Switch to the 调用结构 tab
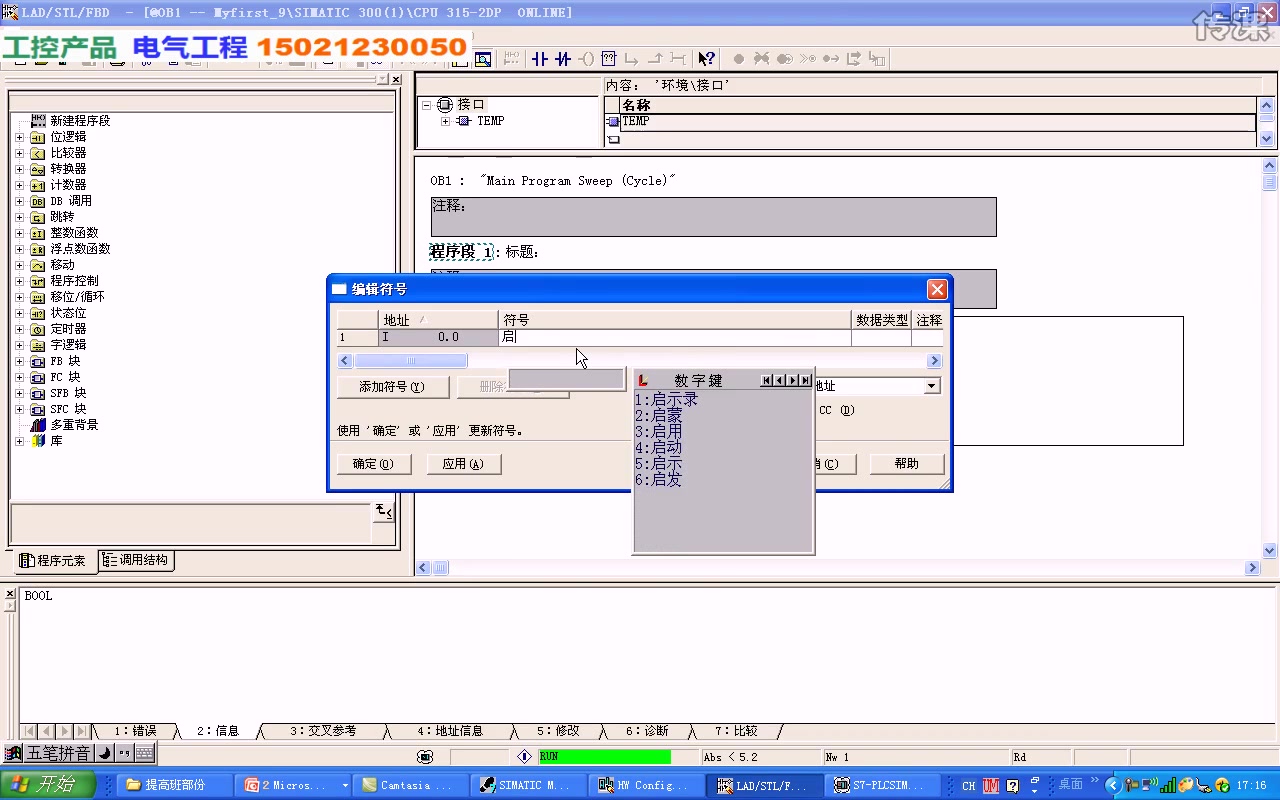Viewport: 1280px width, 800px height. [136, 561]
